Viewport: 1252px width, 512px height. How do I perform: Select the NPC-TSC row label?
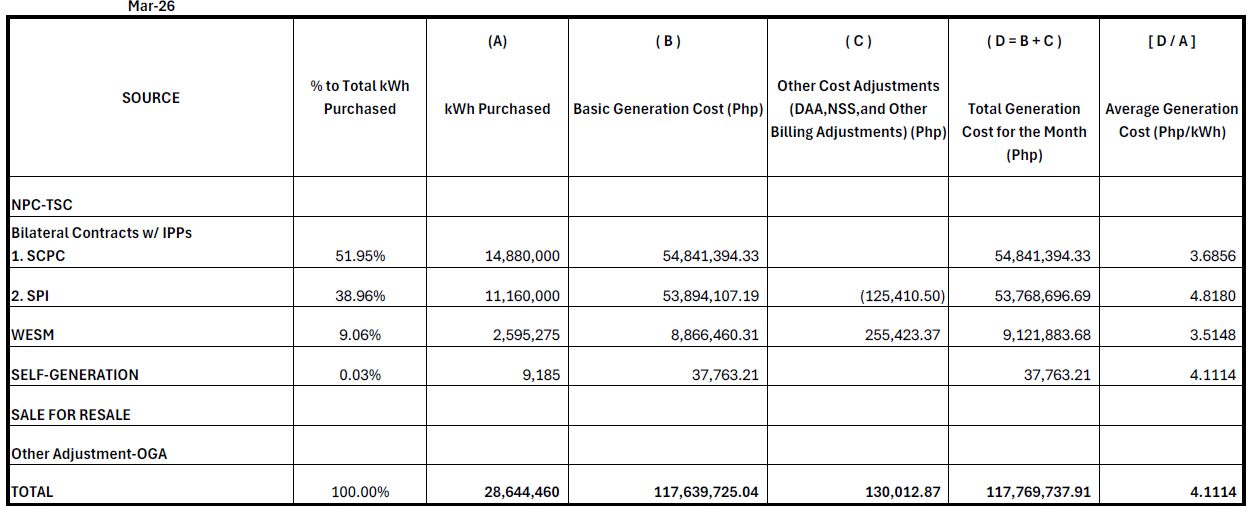click(42, 204)
